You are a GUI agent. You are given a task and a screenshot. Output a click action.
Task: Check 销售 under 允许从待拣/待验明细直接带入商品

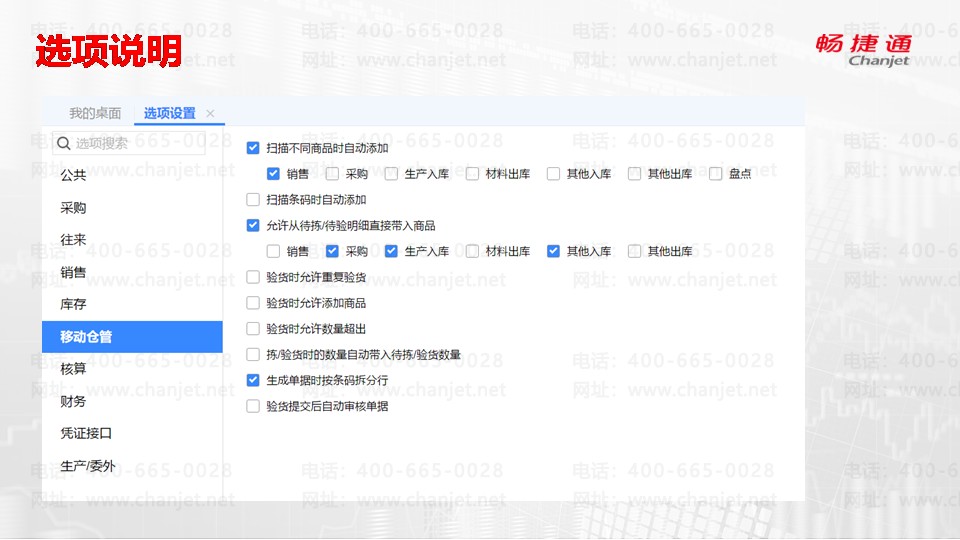coord(273,251)
